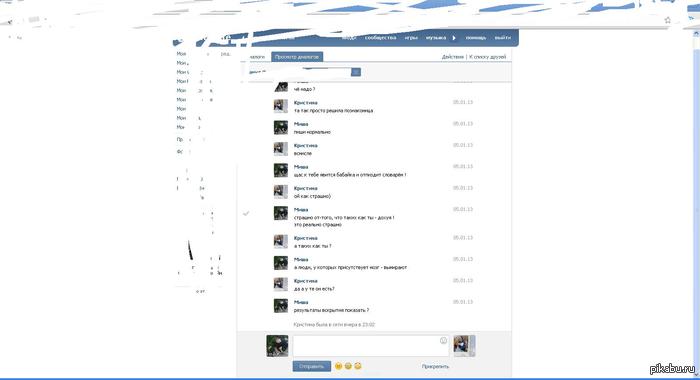This screenshot has width=700, height=380.
Task: Log out via выйти link
Action: pos(503,38)
